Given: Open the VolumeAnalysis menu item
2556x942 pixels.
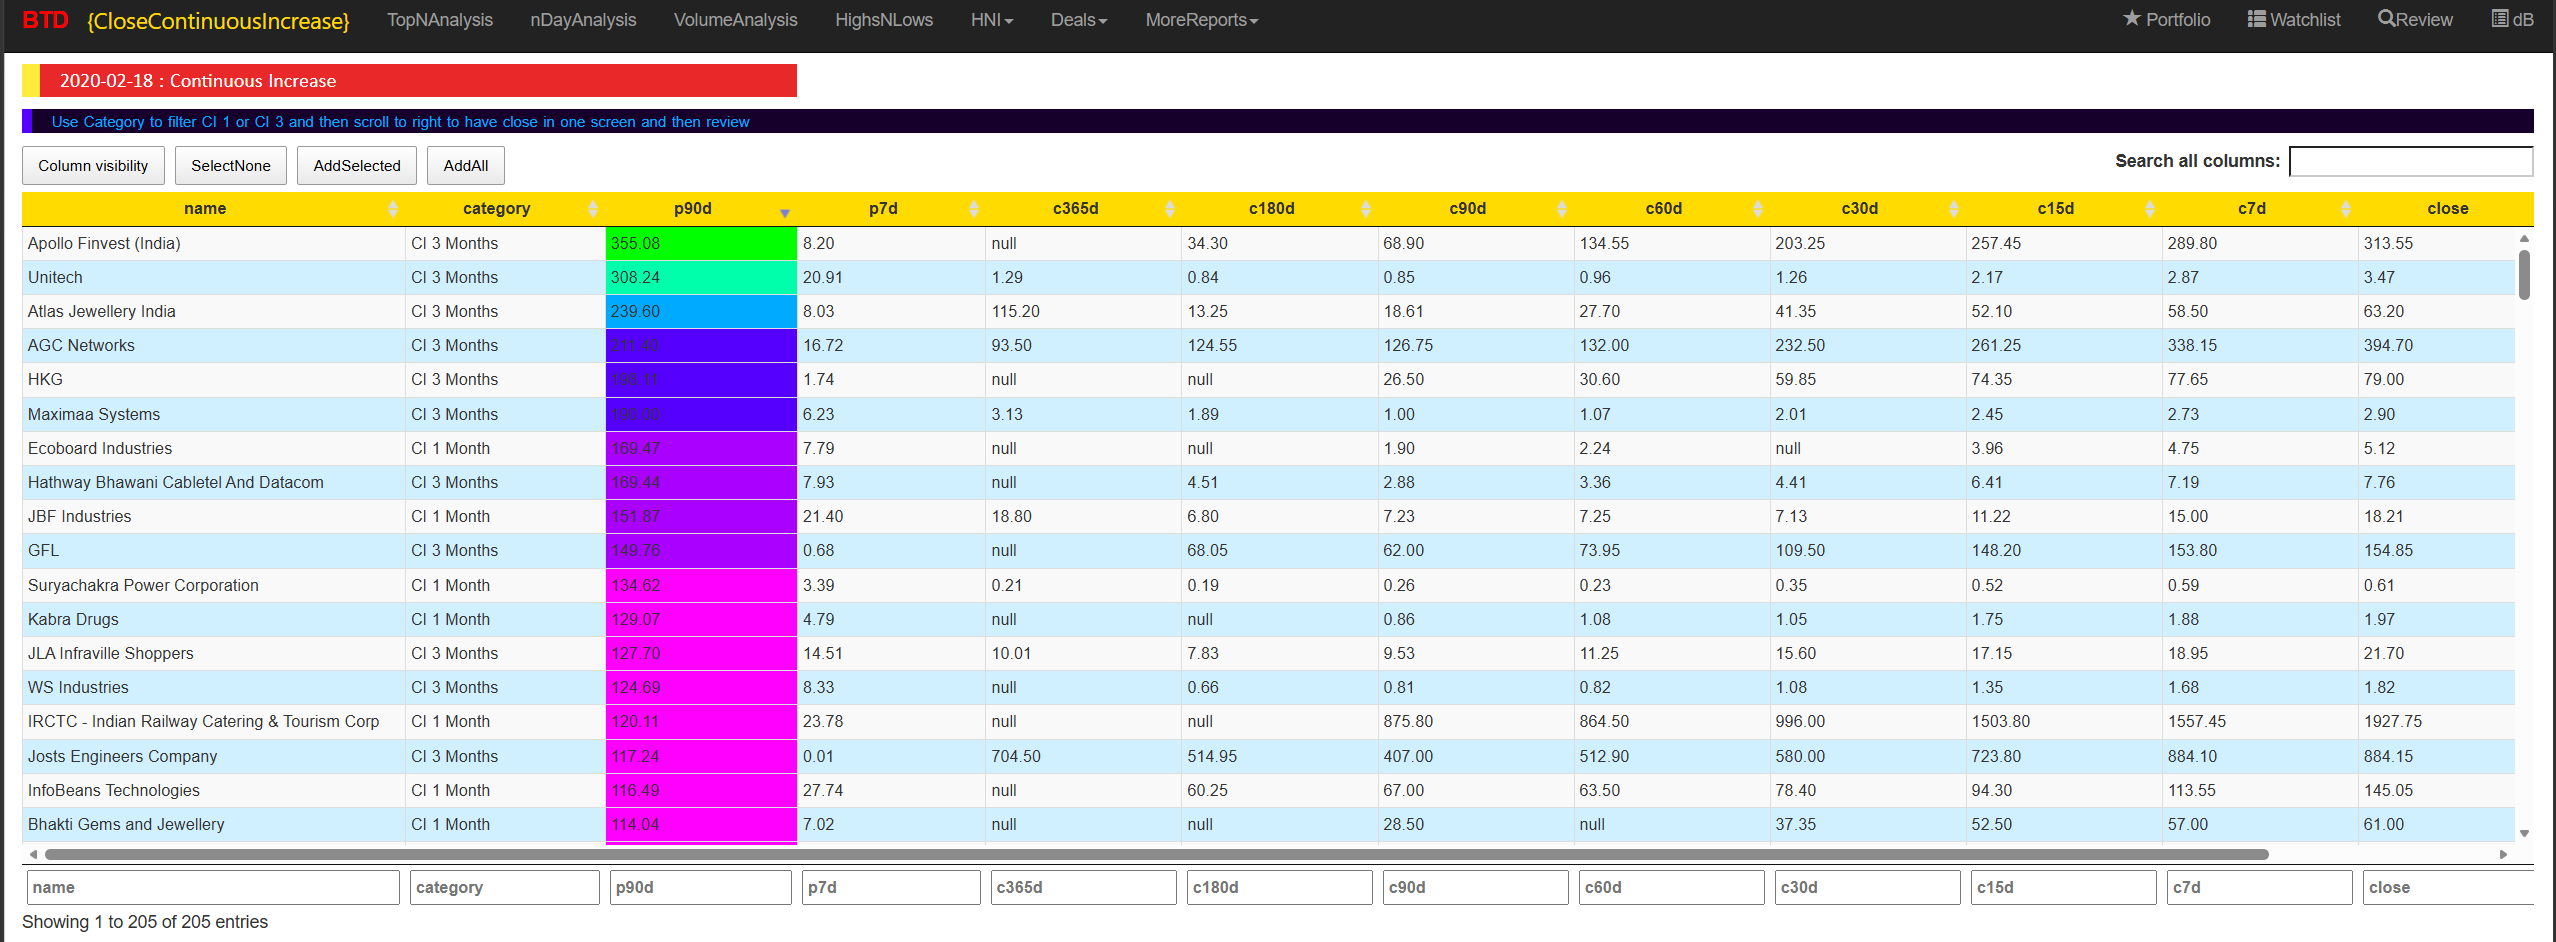Looking at the screenshot, I should tap(735, 20).
